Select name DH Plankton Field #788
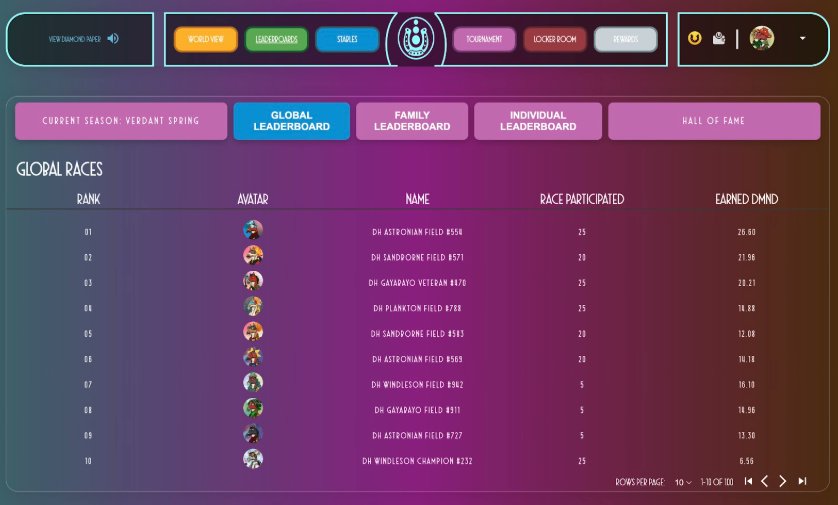 click(x=417, y=308)
